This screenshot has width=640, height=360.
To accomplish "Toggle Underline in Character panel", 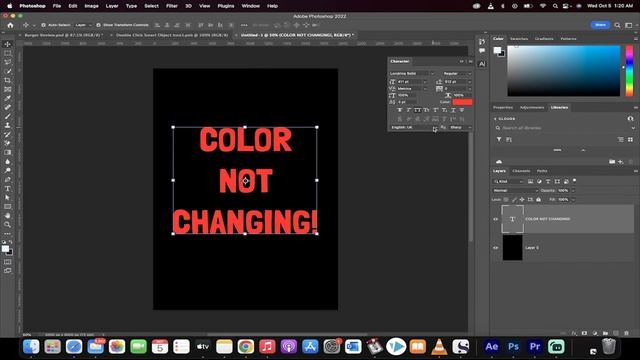I will [x=453, y=110].
